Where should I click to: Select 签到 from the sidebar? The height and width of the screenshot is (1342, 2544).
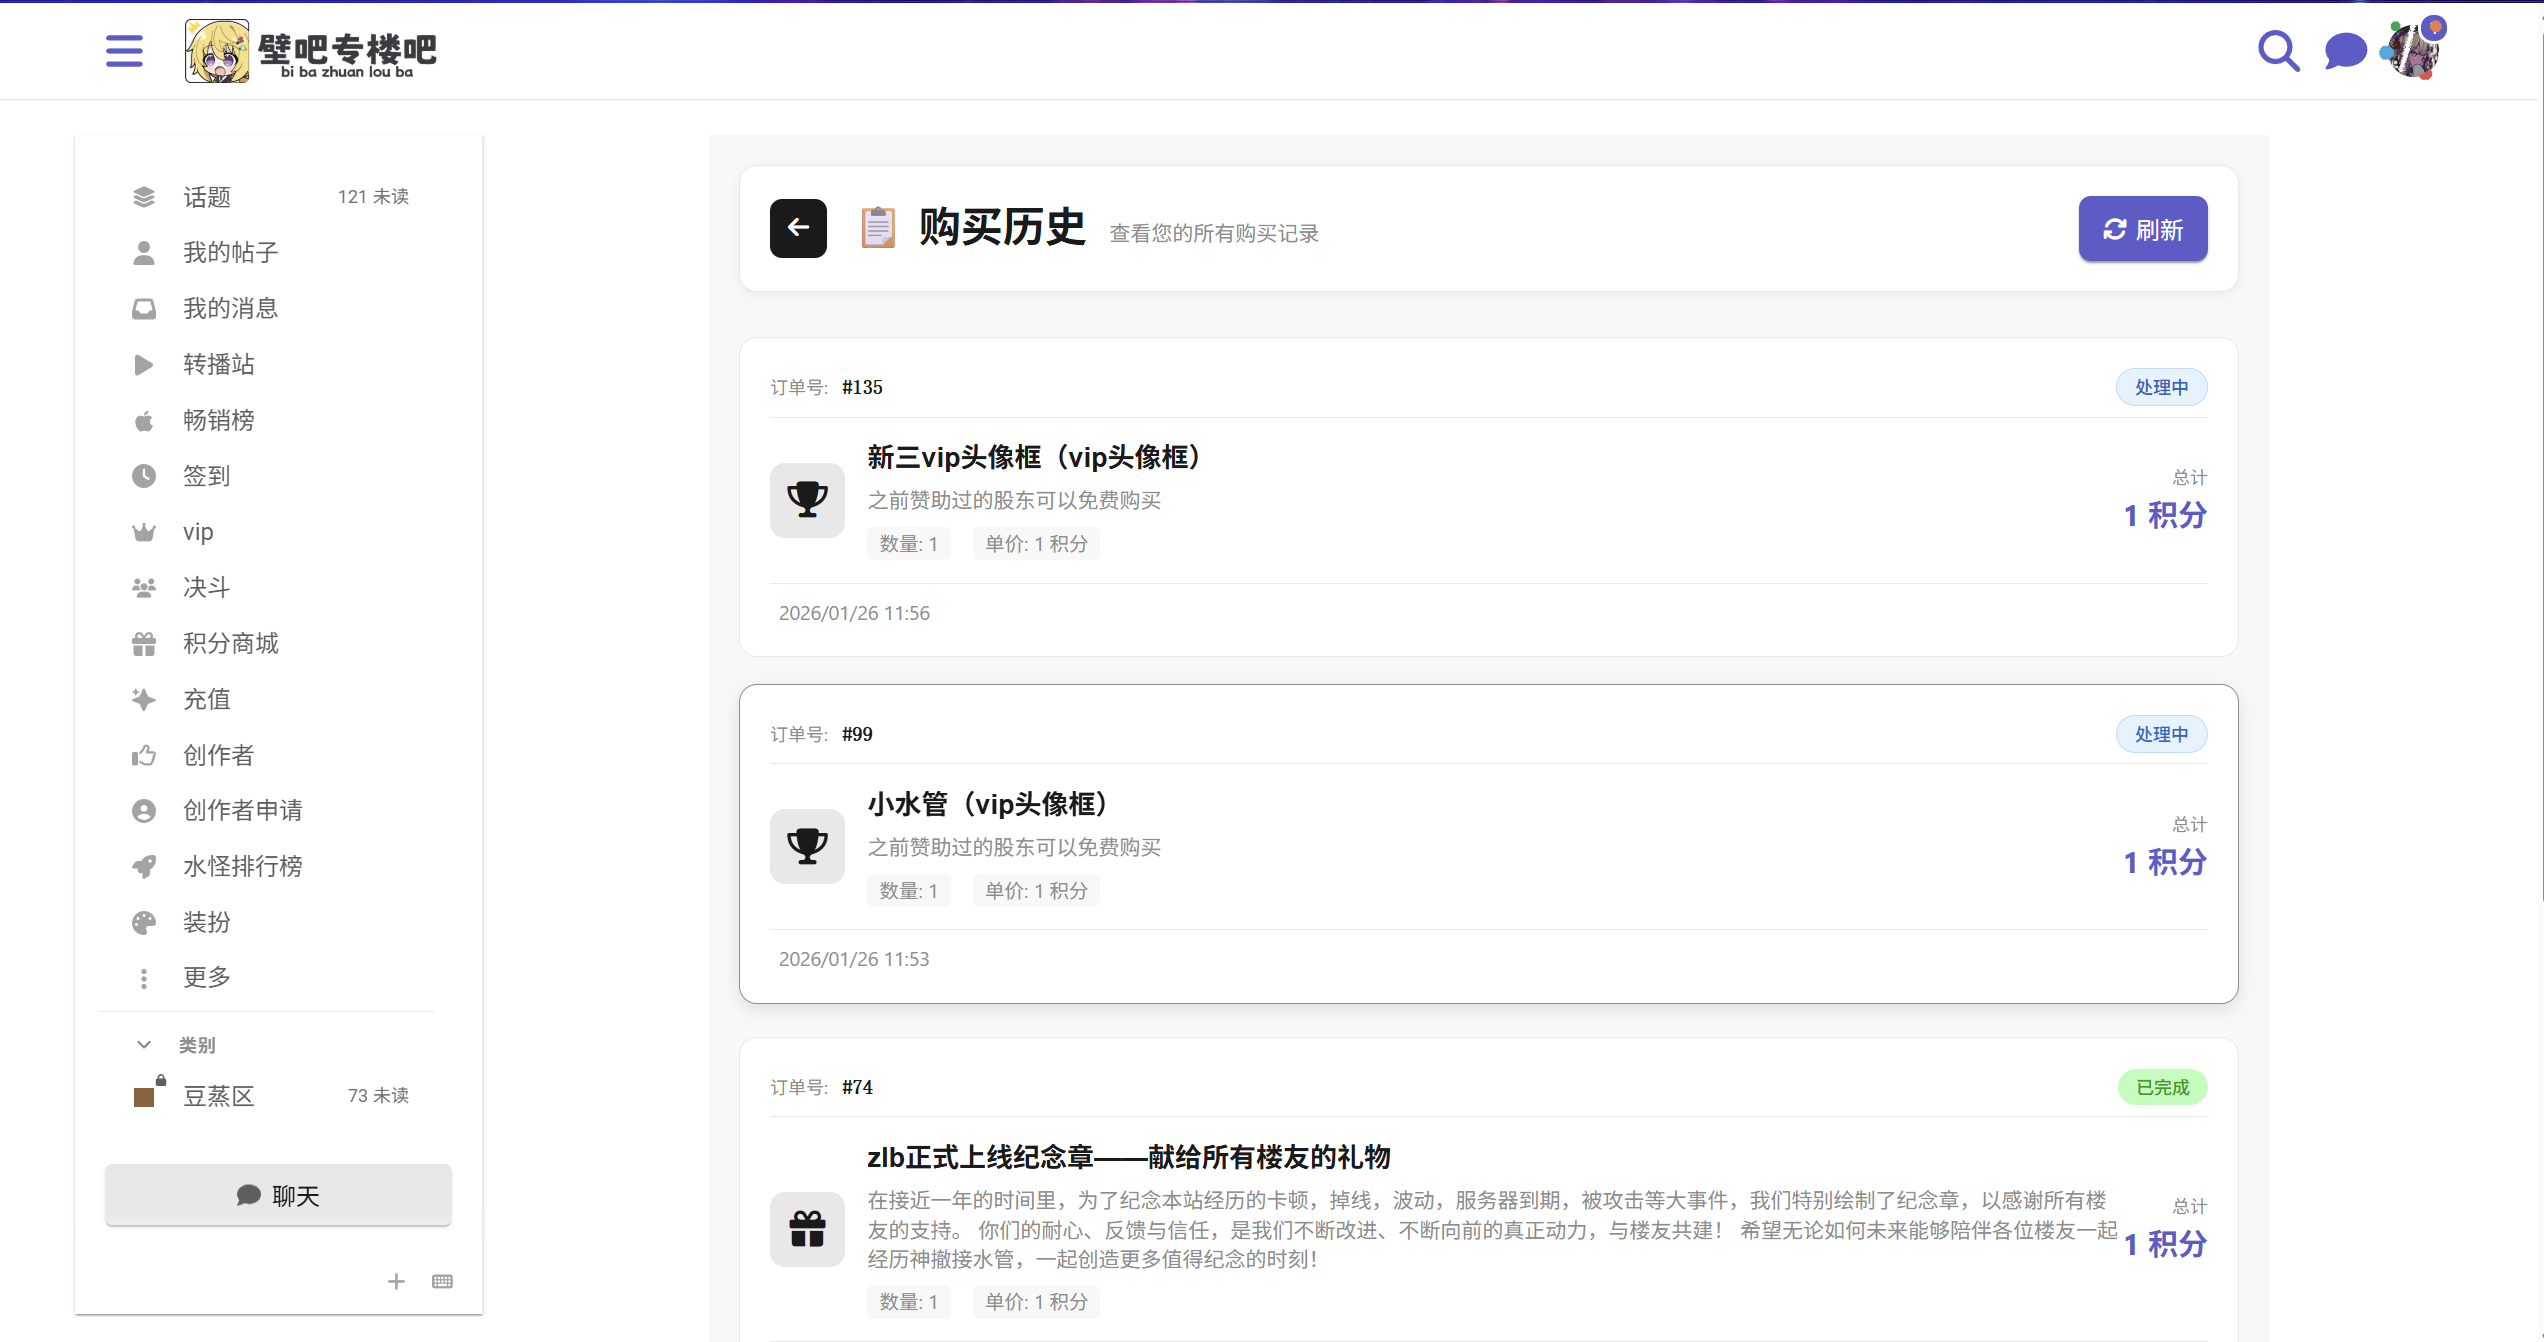point(206,476)
